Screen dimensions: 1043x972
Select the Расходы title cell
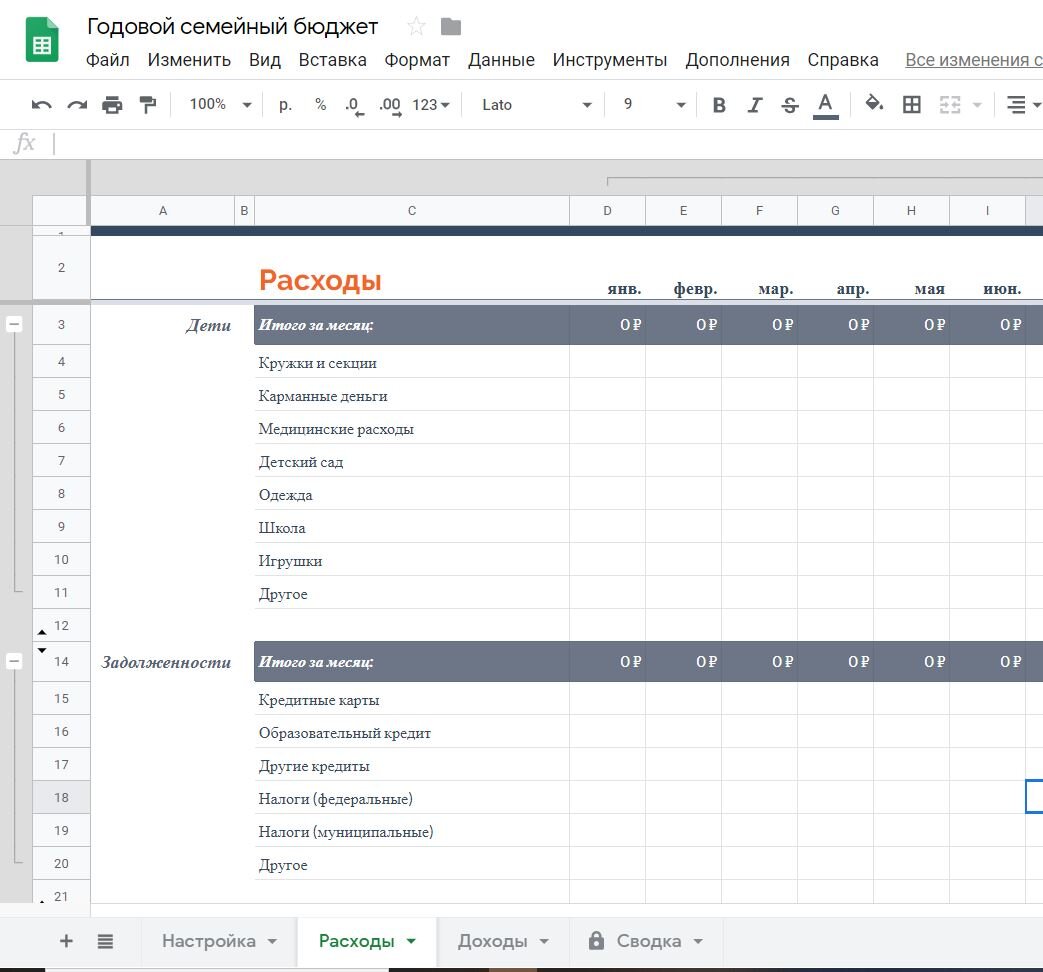(x=412, y=268)
